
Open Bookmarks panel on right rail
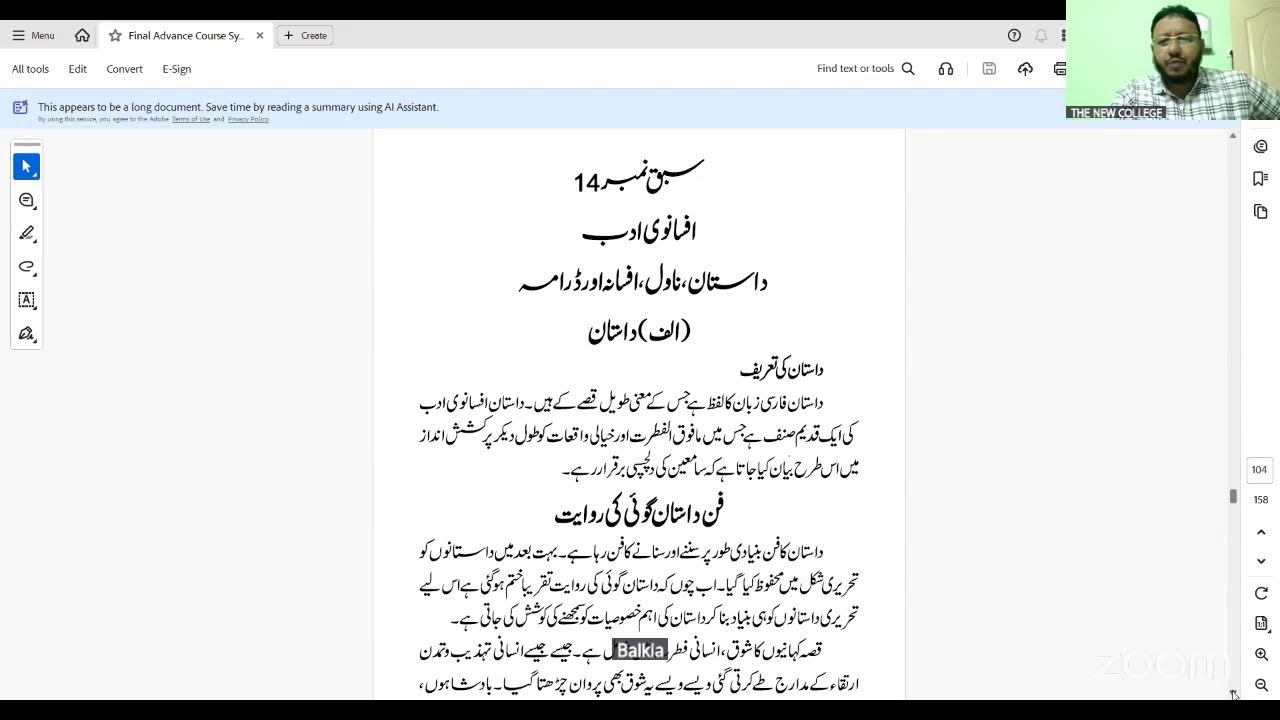pos(1260,178)
